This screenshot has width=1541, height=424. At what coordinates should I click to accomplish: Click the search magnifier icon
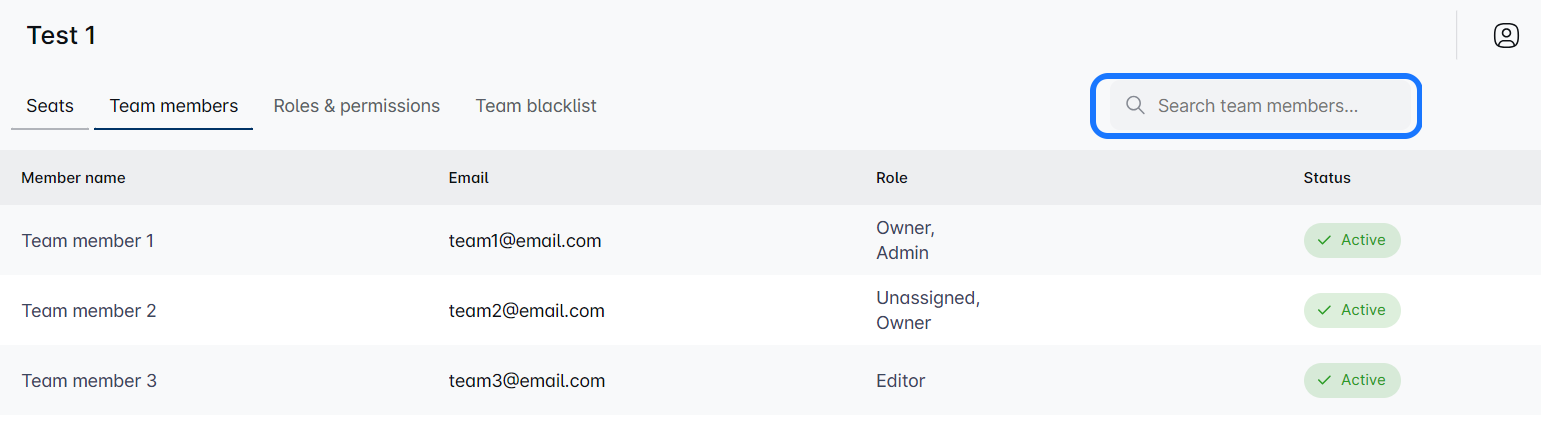[x=1135, y=105]
